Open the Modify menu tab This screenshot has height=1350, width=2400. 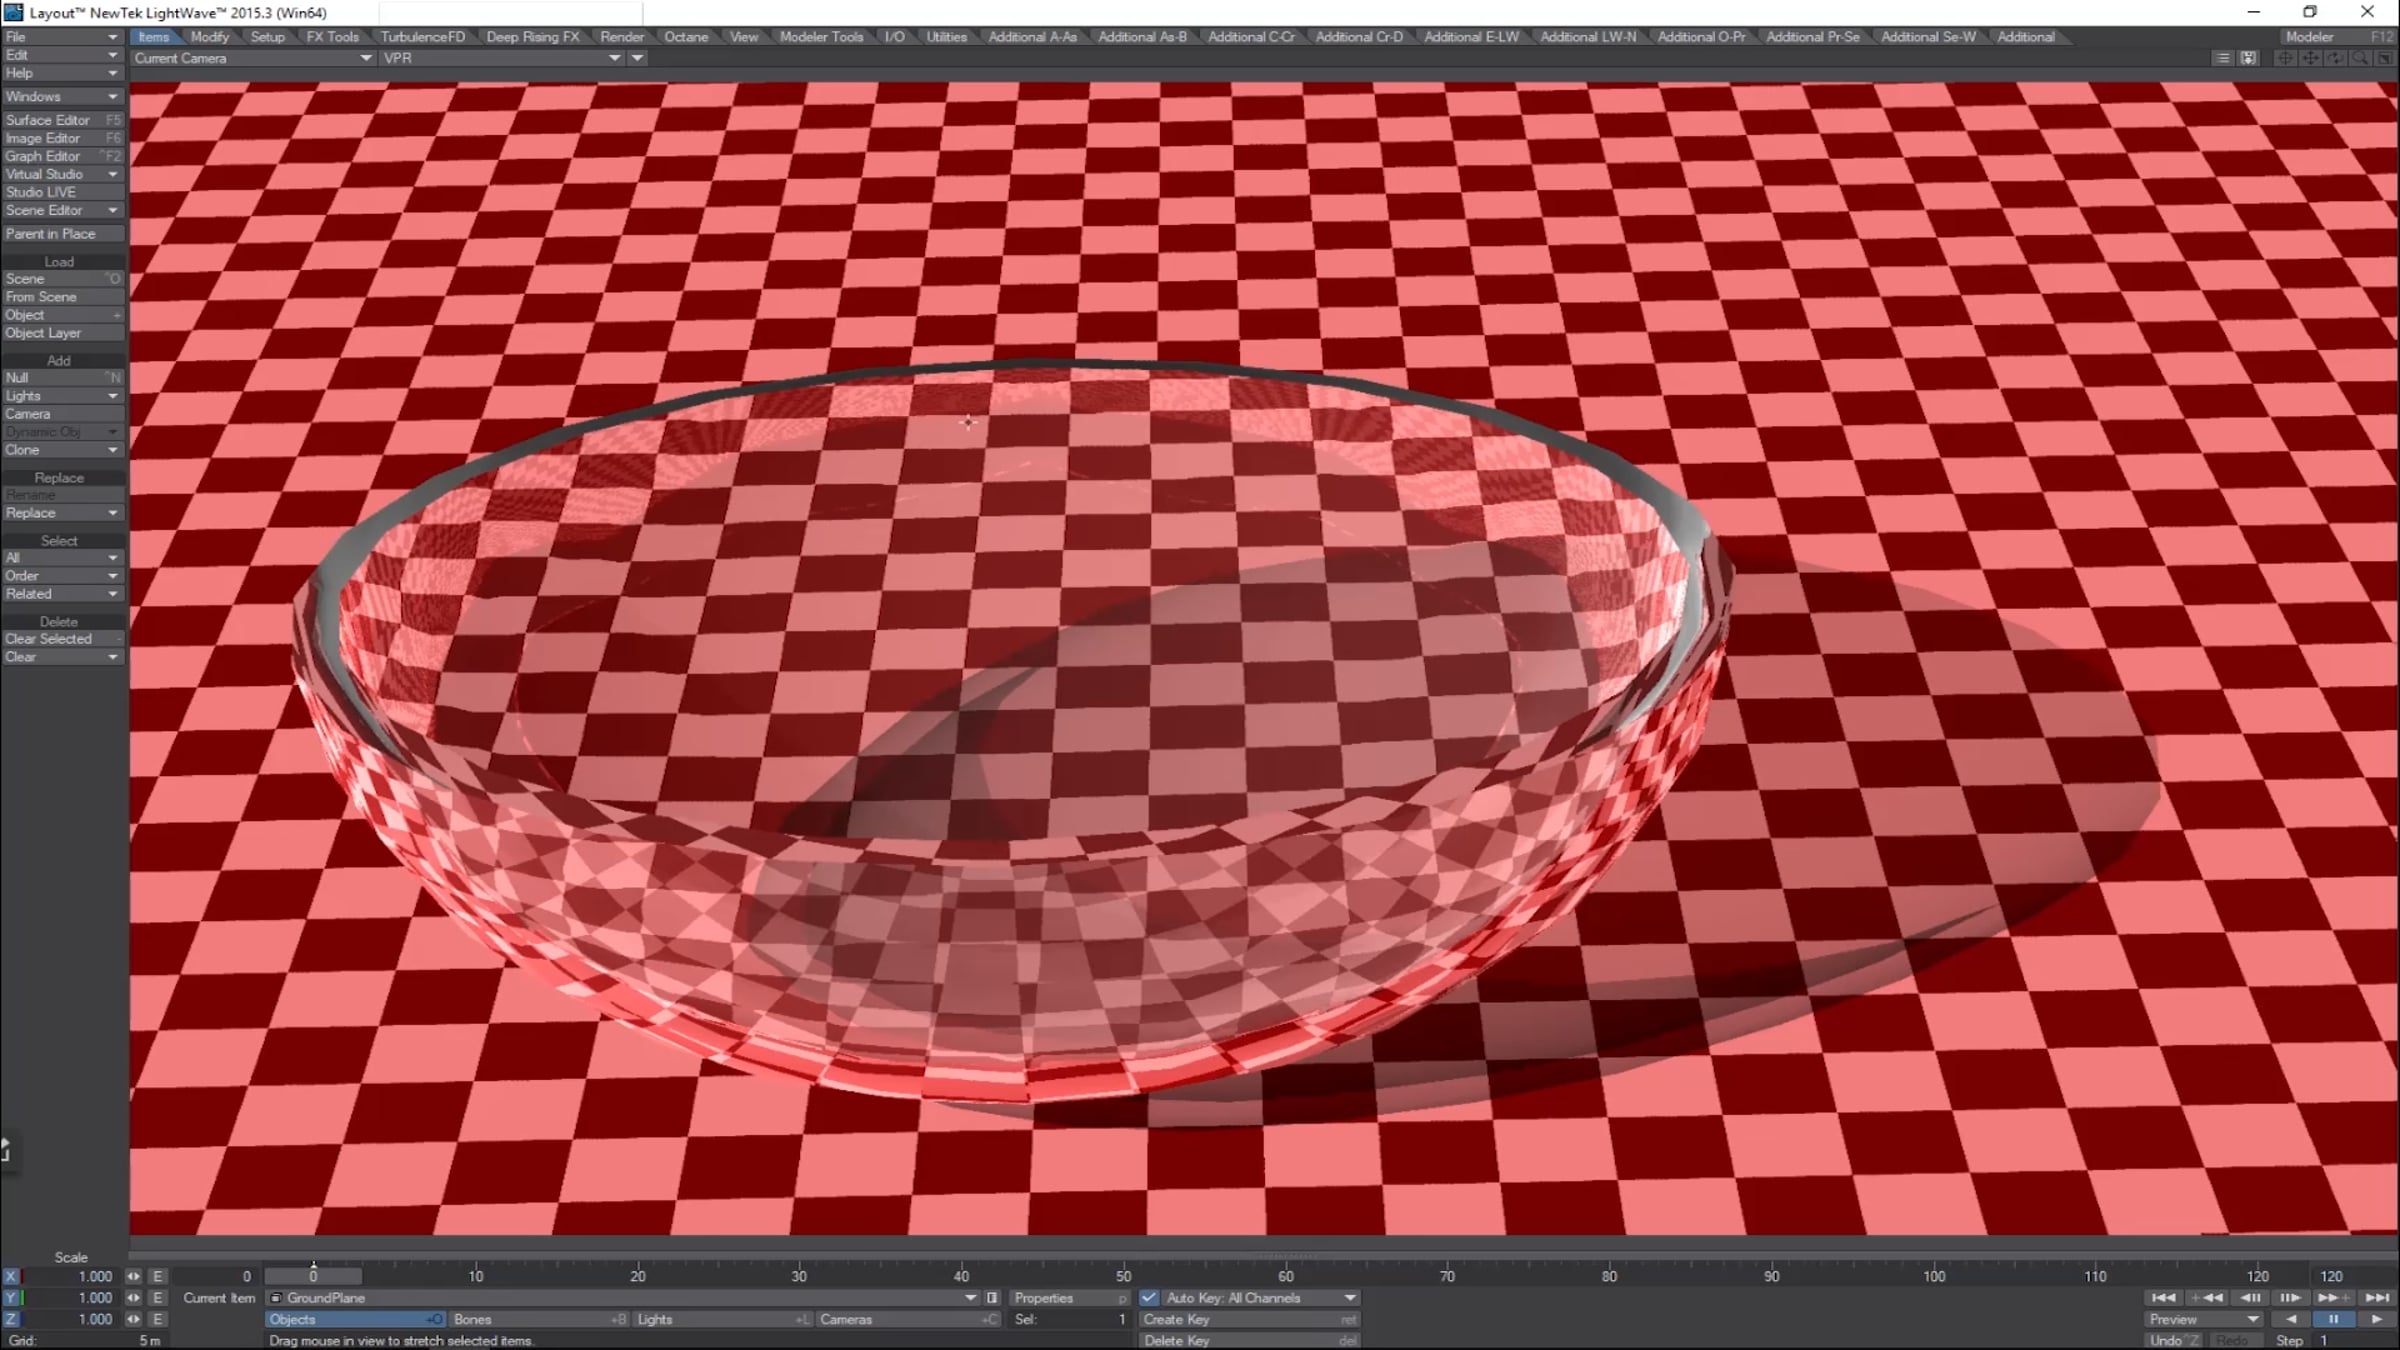(x=210, y=37)
